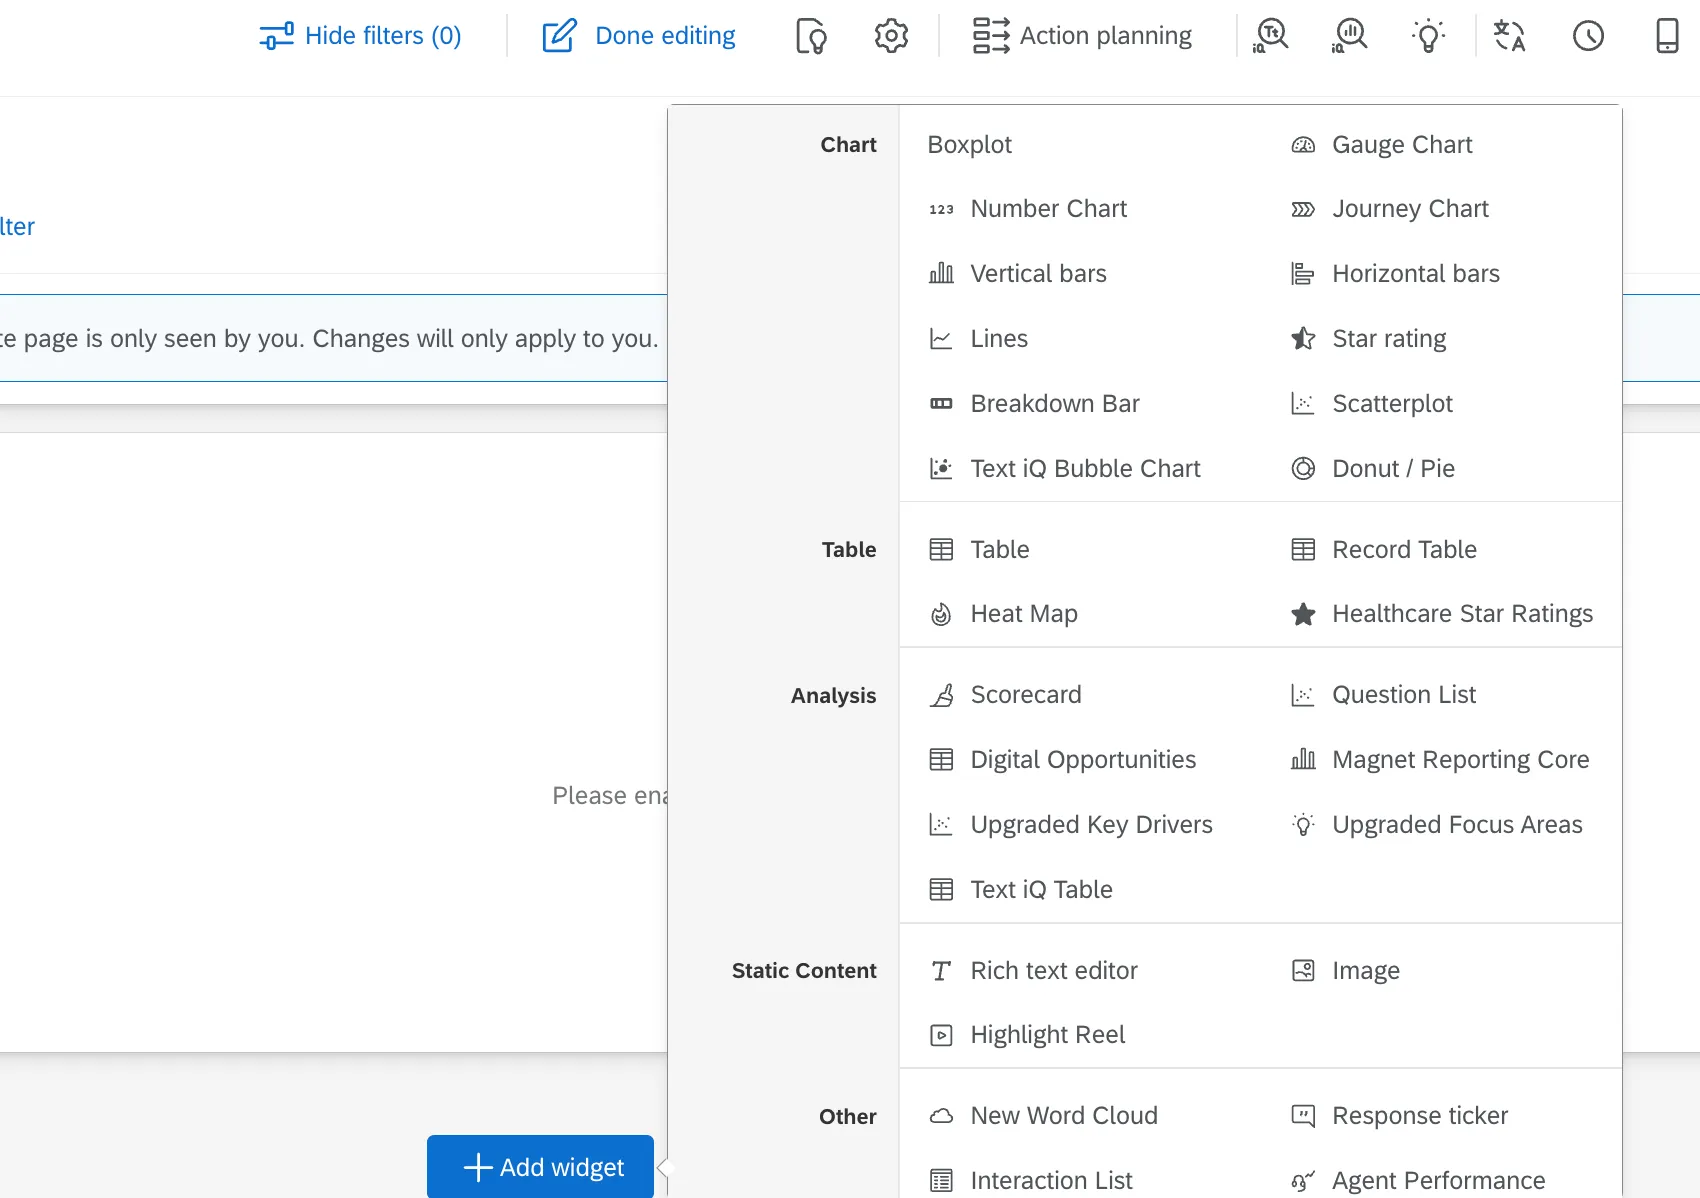Image resolution: width=1700 pixels, height=1198 pixels.
Task: Select Lines chart widget icon
Action: pyautogui.click(x=941, y=339)
